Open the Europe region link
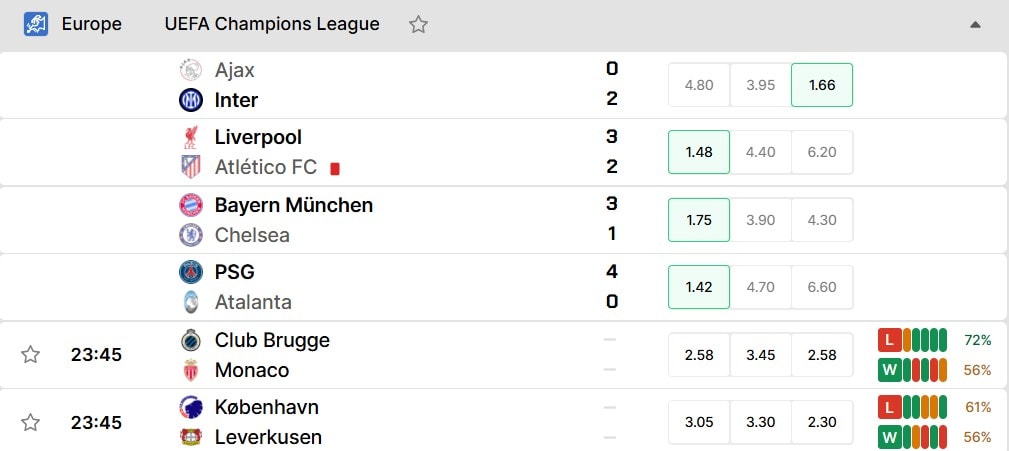 [x=91, y=24]
